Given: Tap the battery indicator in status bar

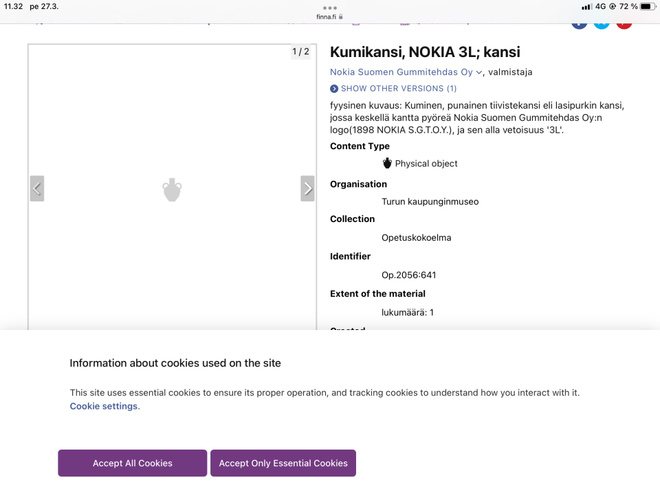Looking at the screenshot, I should (647, 6).
